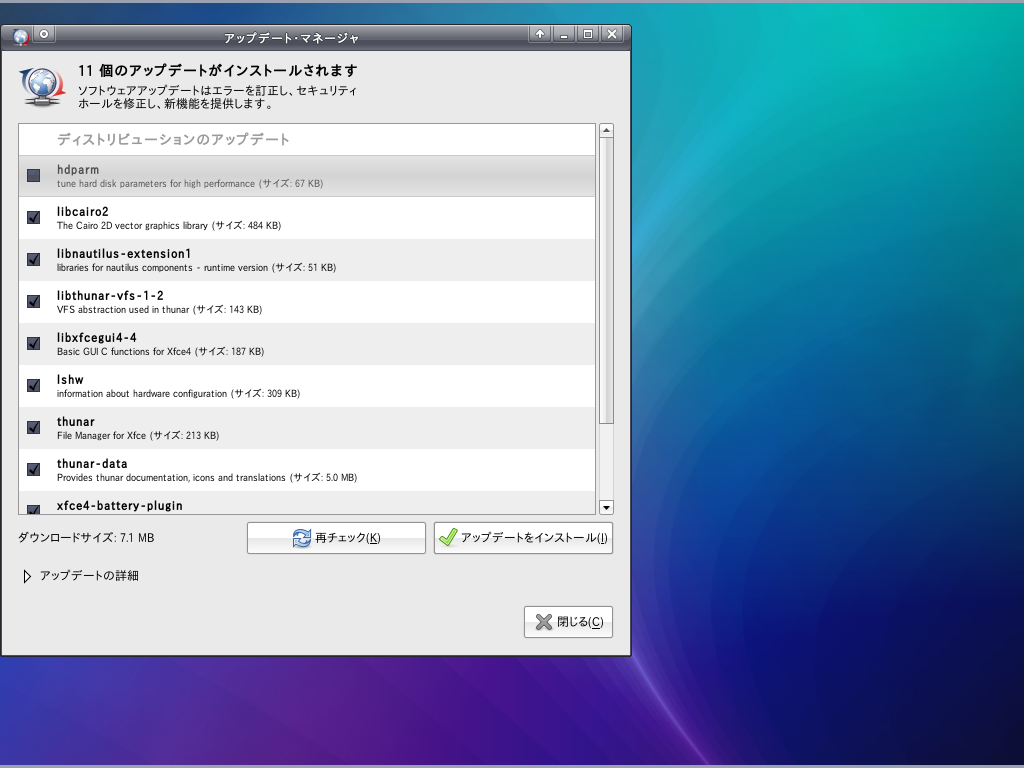The width and height of the screenshot is (1024, 768).
Task: Select libthunar-vfs-1-2 package name
Action: pos(110,296)
